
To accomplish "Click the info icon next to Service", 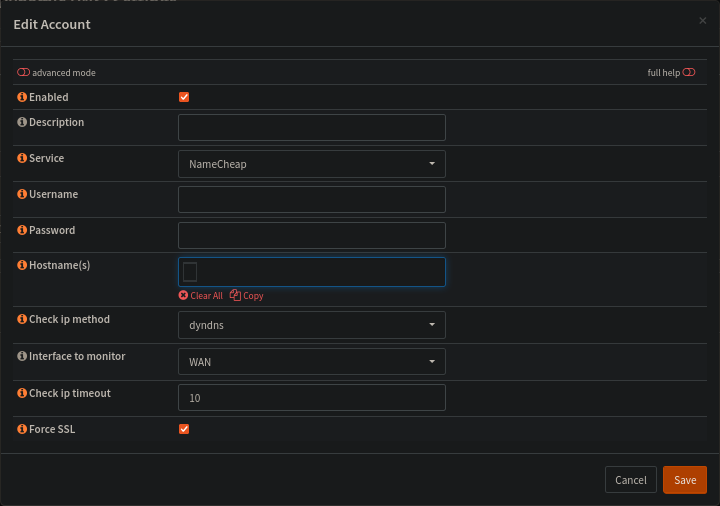I will 22,158.
